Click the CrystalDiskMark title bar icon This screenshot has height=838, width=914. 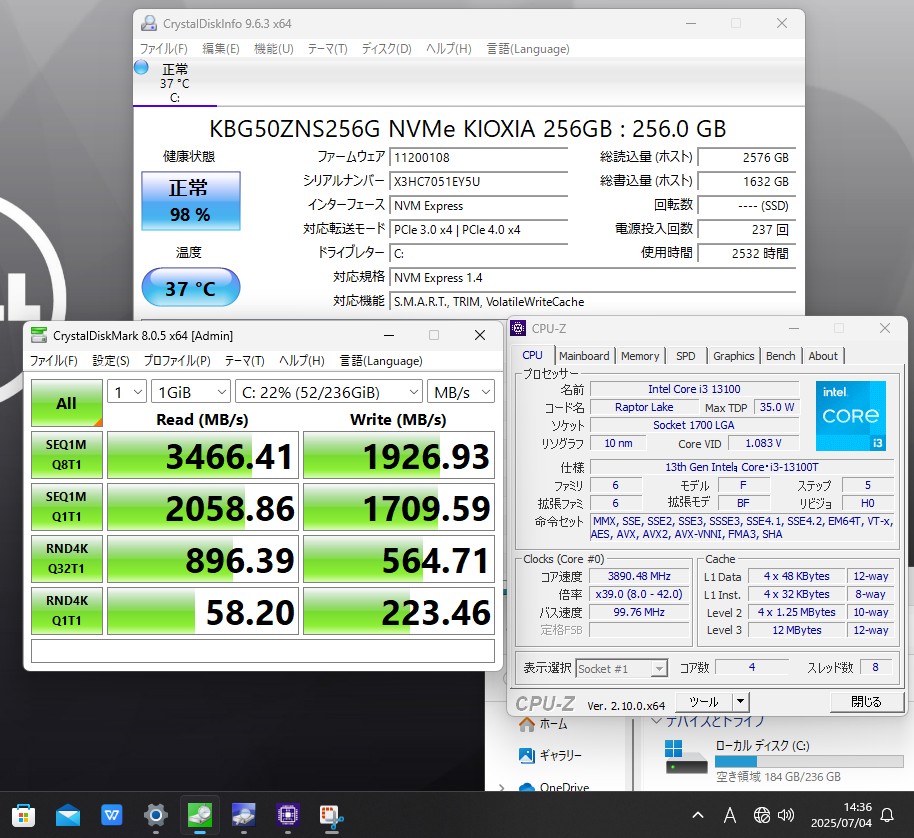pyautogui.click(x=39, y=335)
